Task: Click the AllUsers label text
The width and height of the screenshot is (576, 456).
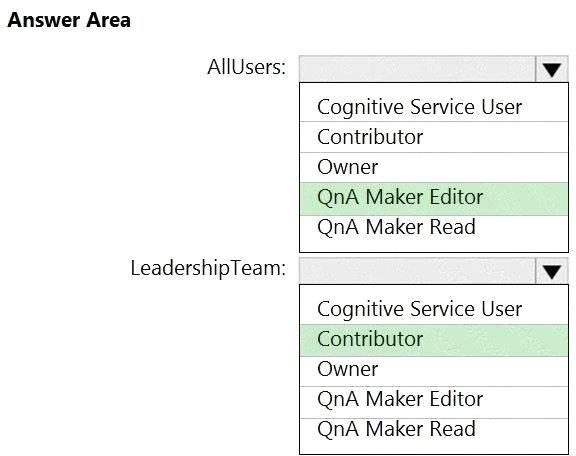Action: (x=246, y=67)
